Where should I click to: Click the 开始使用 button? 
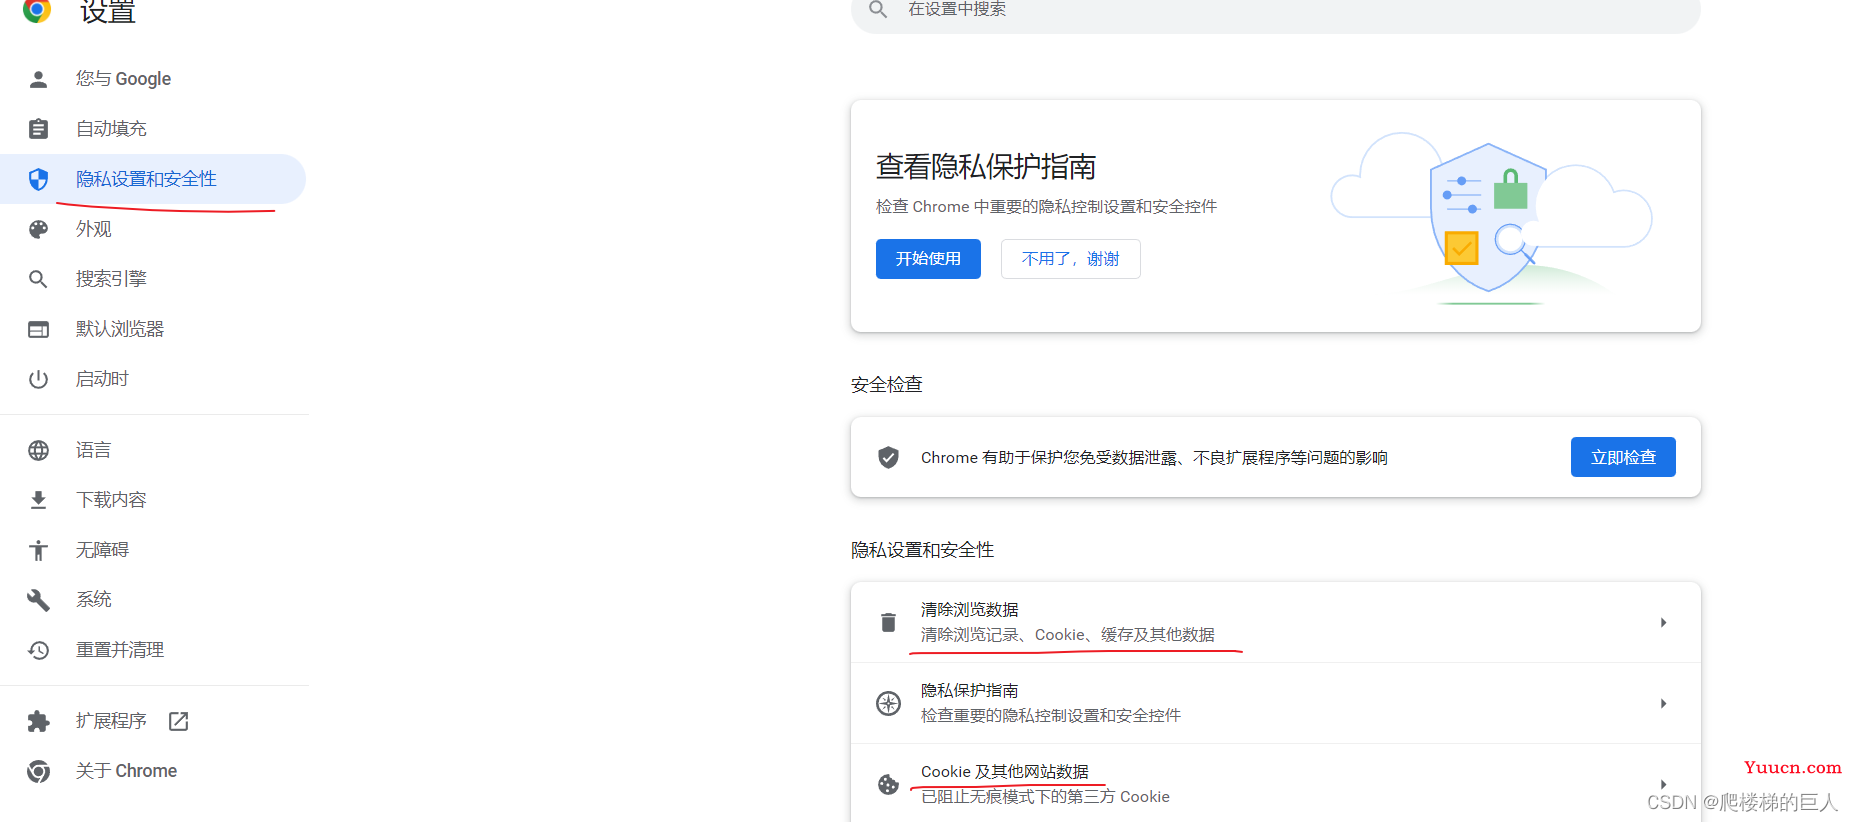(928, 259)
